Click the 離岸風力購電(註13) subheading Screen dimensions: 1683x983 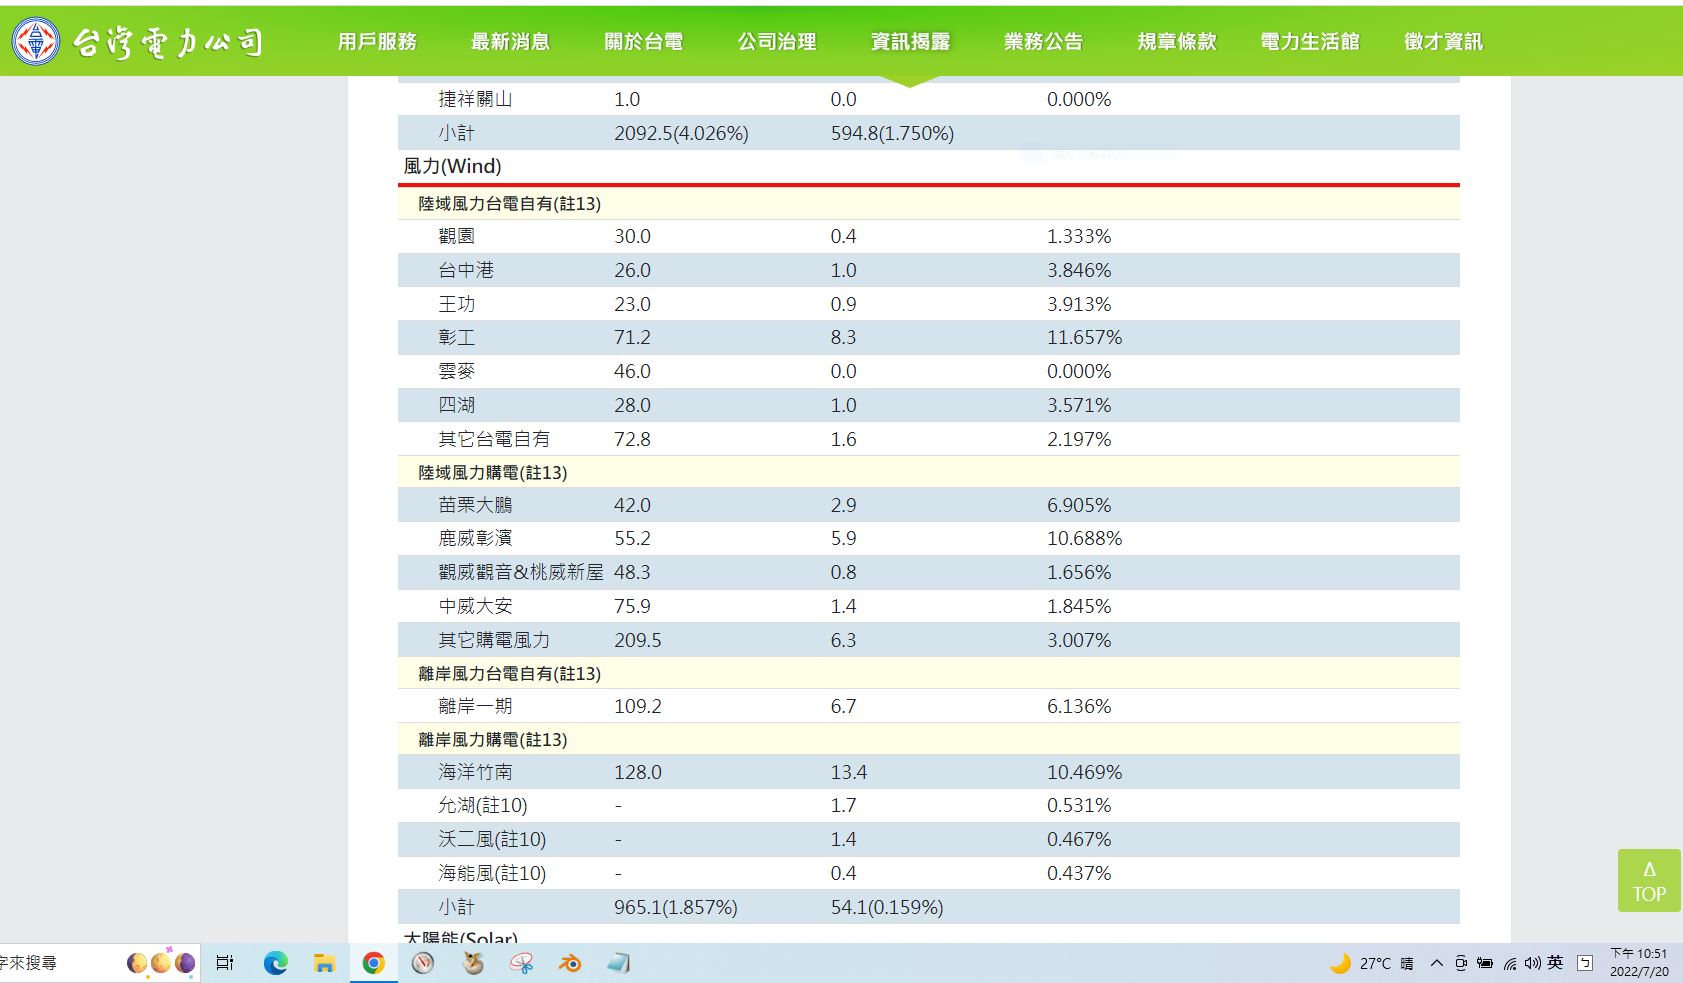click(x=492, y=739)
